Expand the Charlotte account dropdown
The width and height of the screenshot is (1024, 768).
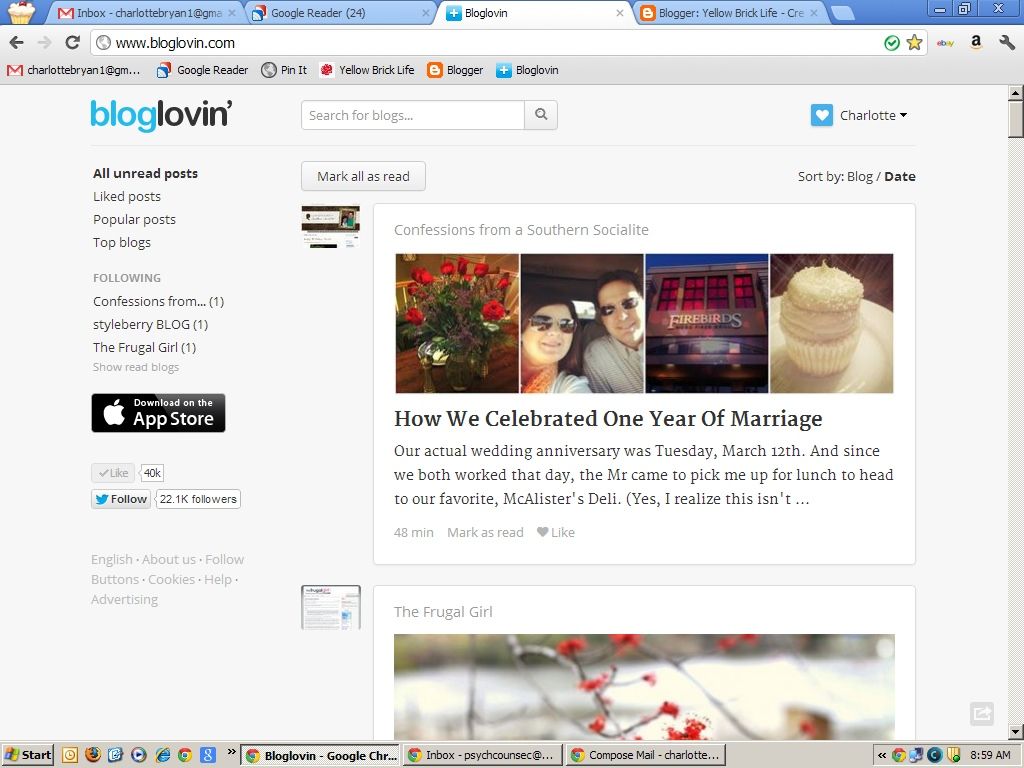(x=873, y=116)
